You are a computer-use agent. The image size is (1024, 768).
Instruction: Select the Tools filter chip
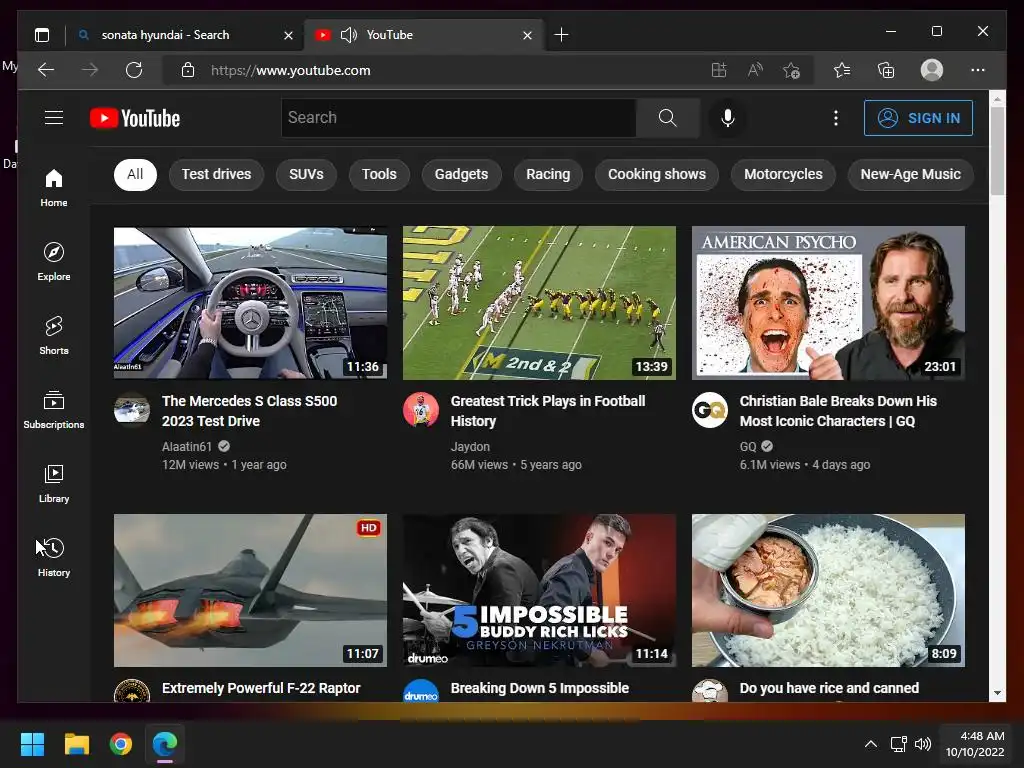click(379, 174)
